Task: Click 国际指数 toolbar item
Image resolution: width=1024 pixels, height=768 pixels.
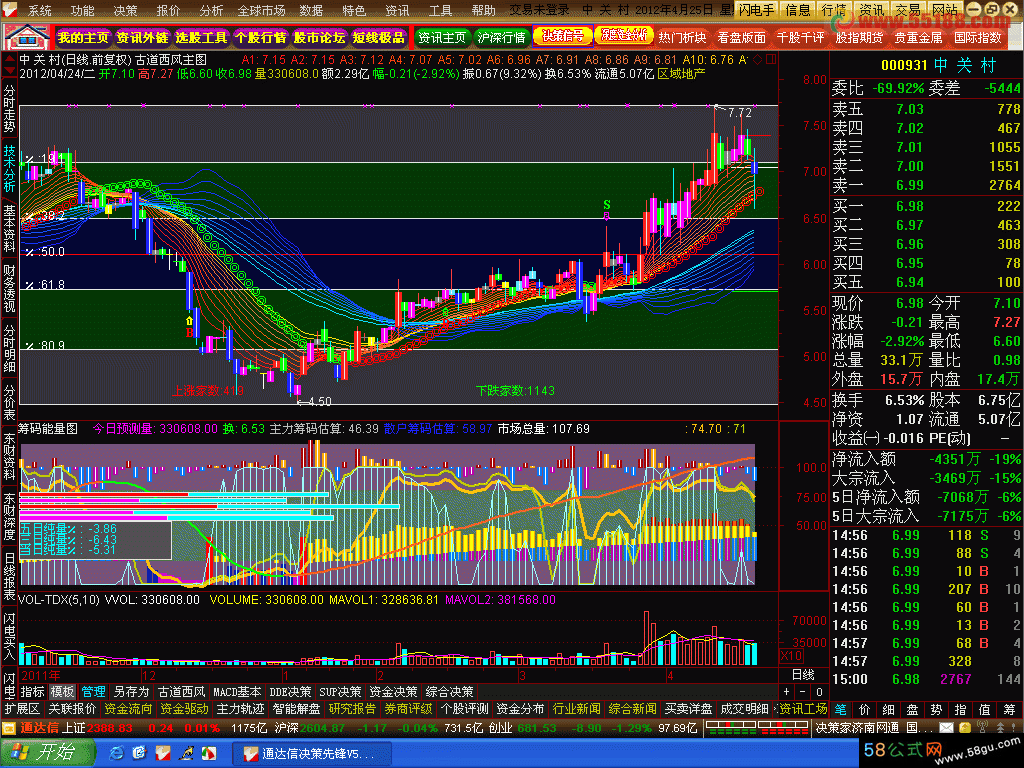Action: [978, 38]
